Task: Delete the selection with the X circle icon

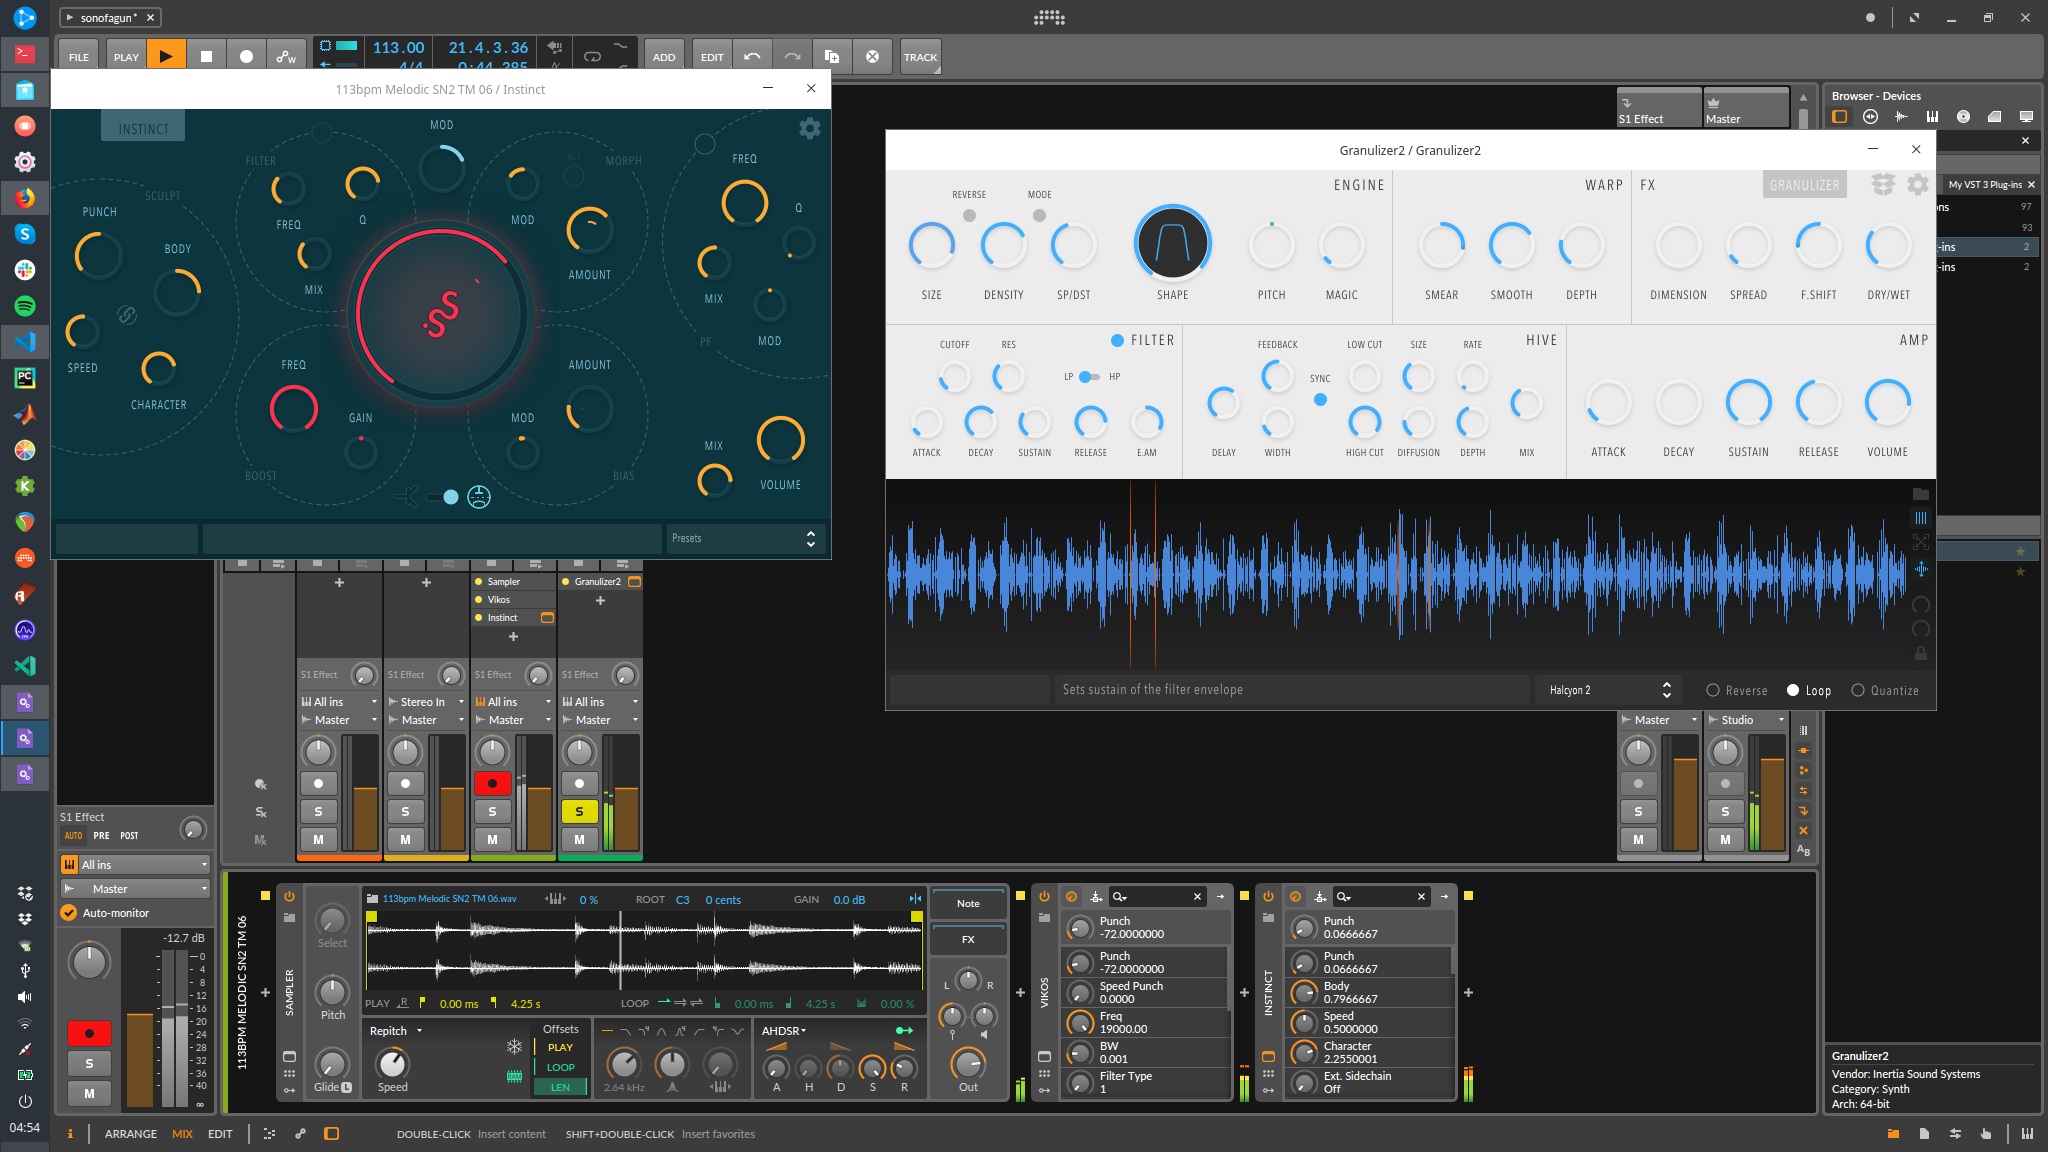Action: (x=872, y=57)
